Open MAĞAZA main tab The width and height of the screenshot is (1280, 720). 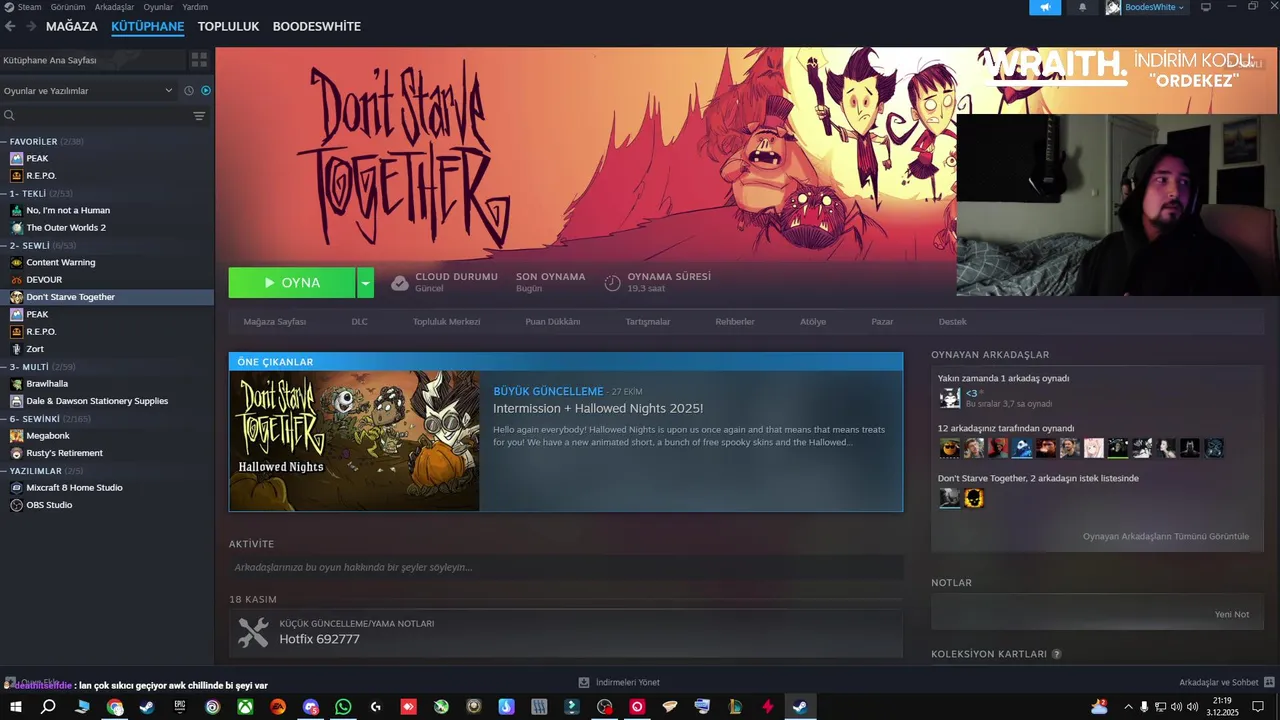point(72,26)
